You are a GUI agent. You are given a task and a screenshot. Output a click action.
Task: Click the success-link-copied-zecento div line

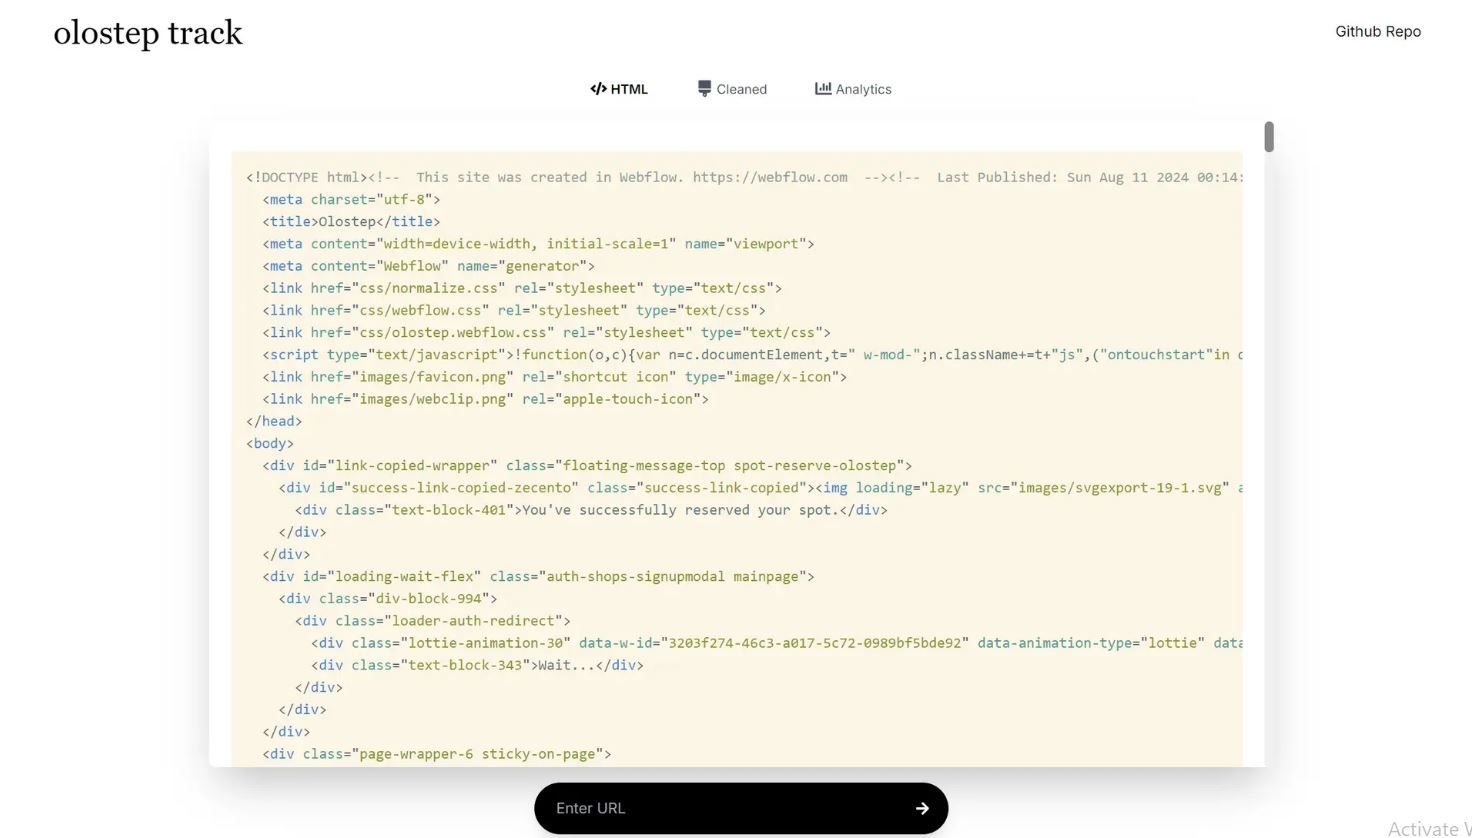pos(760,487)
